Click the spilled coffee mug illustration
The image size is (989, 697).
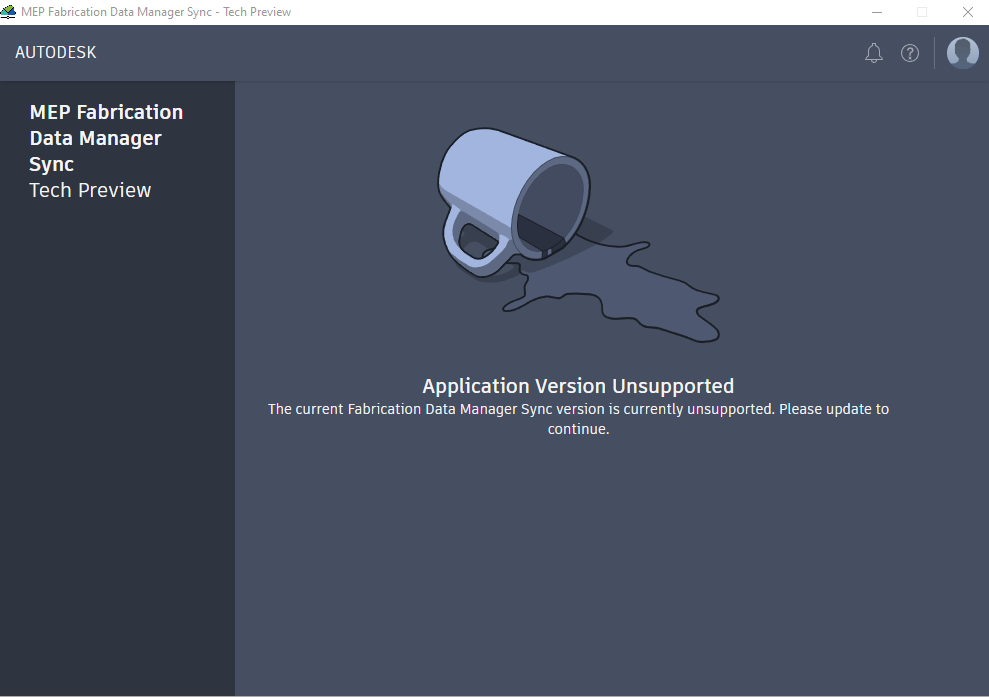[578, 235]
